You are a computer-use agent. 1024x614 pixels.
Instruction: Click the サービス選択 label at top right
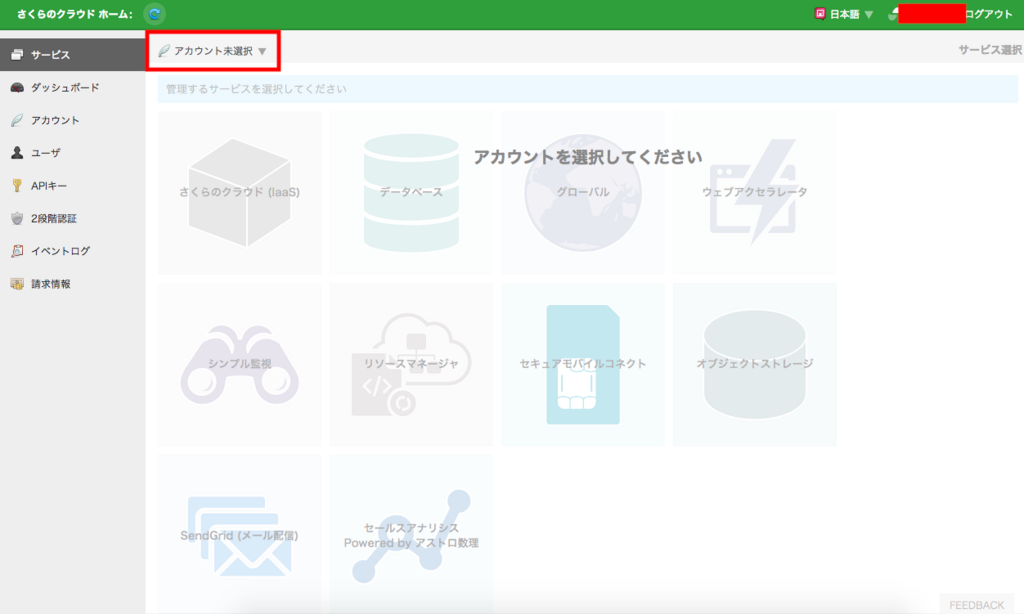990,50
